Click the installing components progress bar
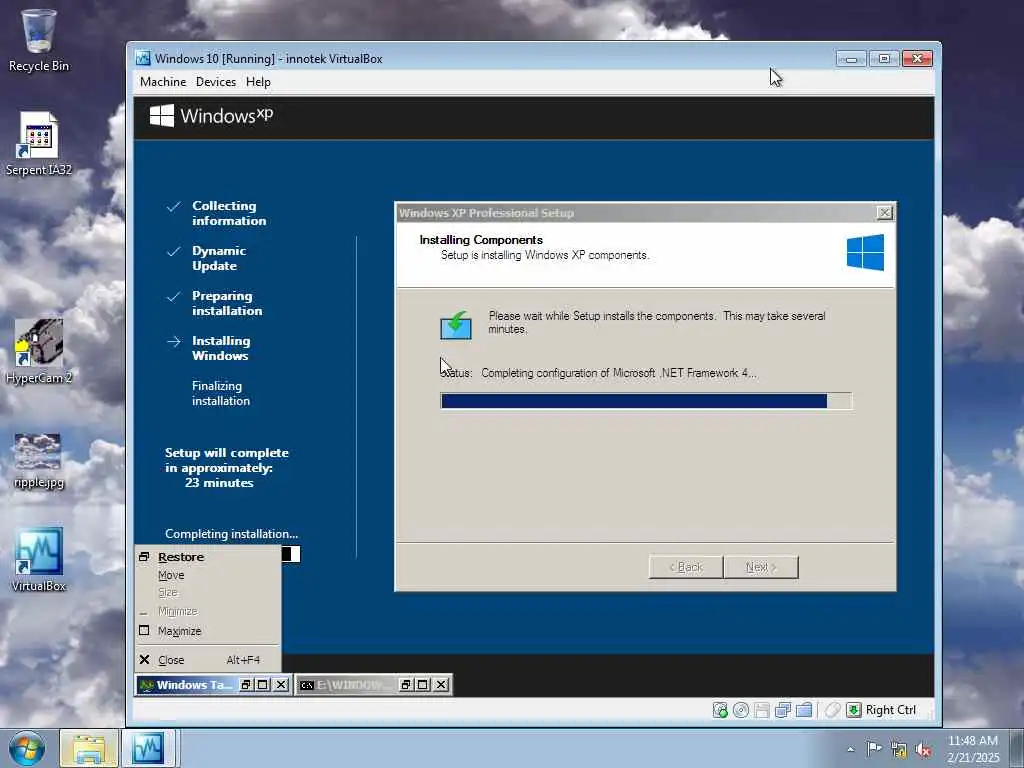 tap(646, 401)
